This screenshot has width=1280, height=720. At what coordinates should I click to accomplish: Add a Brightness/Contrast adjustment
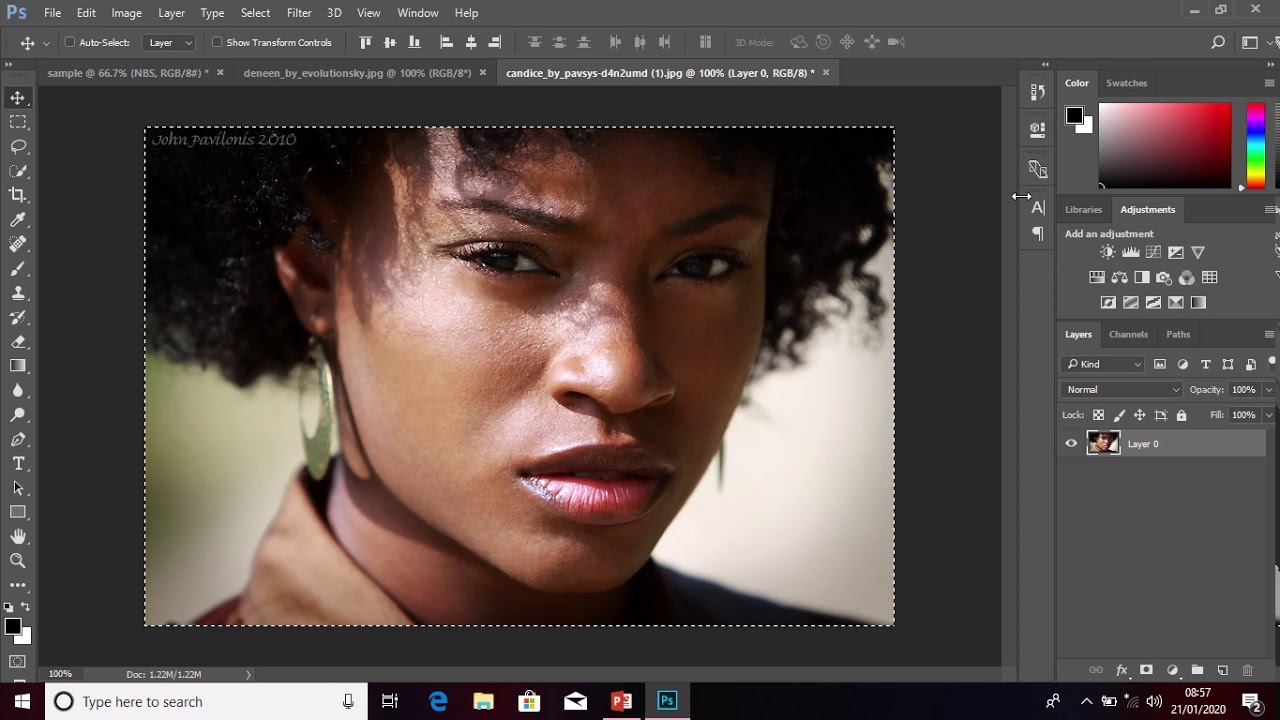pyautogui.click(x=1107, y=253)
